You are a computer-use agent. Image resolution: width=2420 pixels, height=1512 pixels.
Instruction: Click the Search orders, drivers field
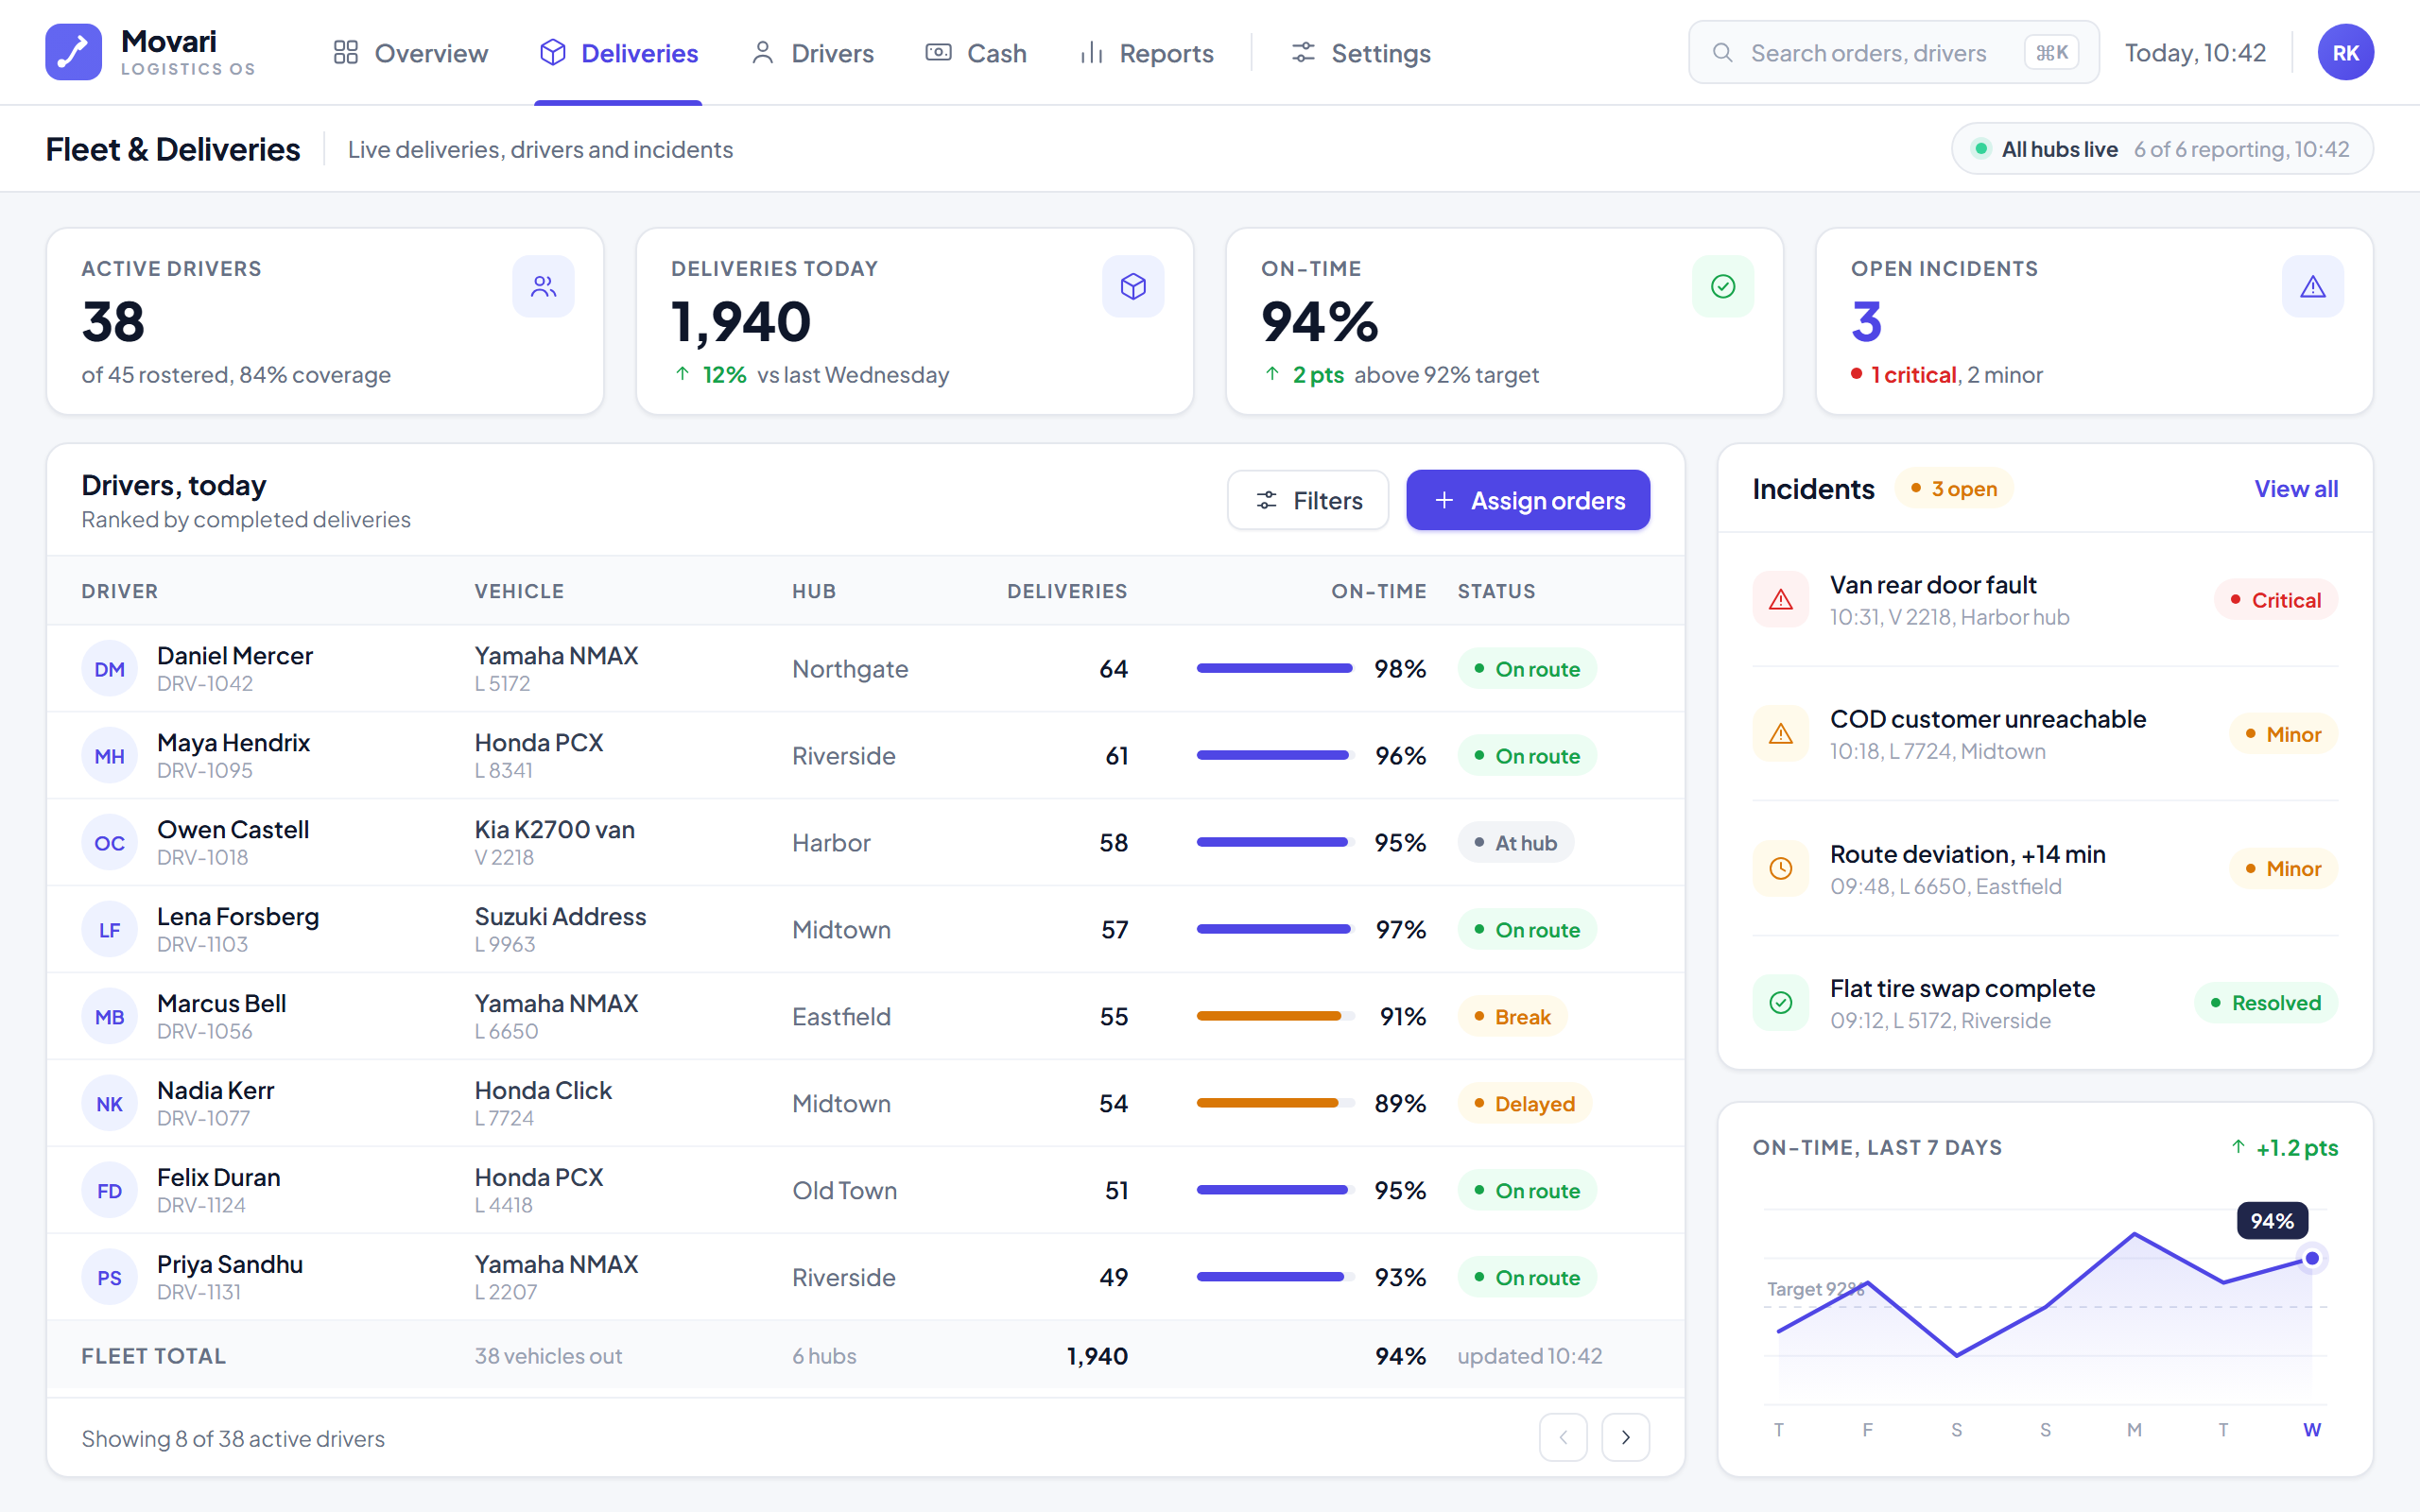point(1893,52)
